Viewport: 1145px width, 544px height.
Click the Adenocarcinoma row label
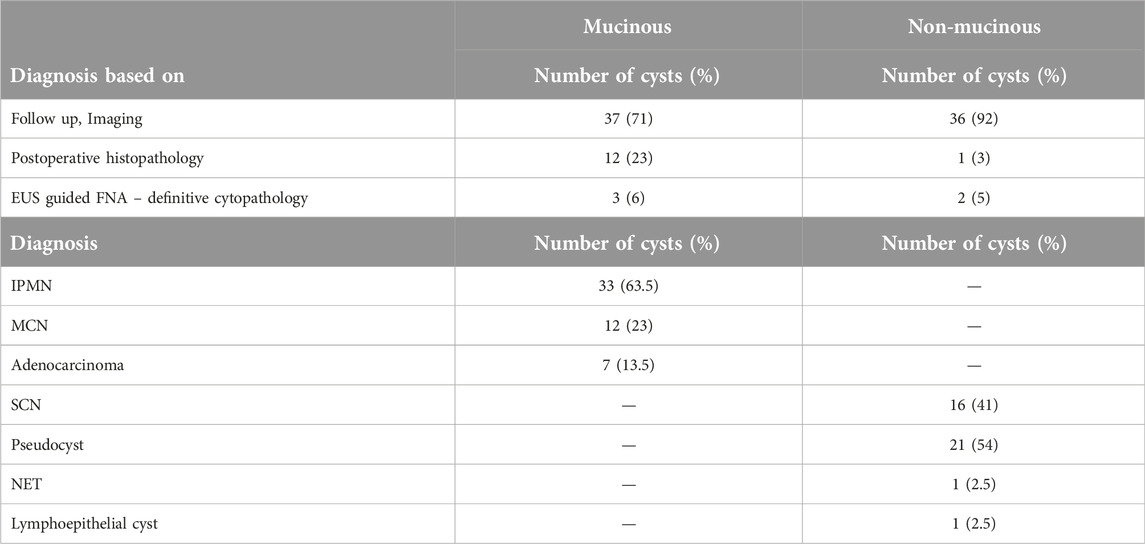[67, 365]
